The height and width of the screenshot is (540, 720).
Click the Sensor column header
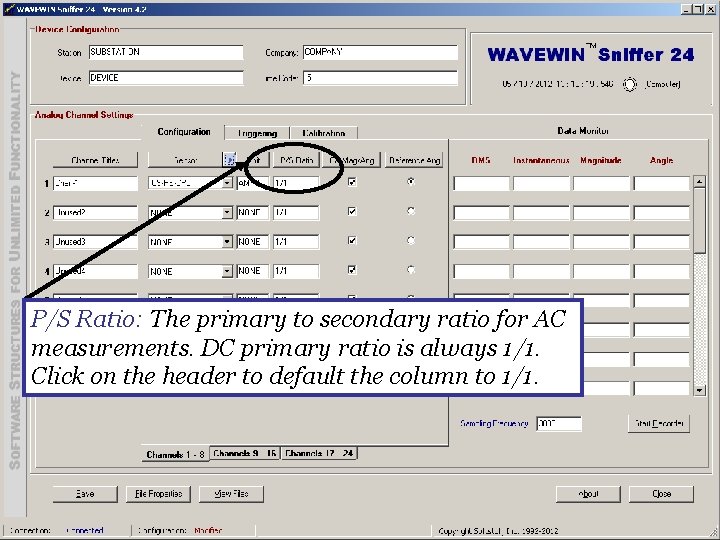(185, 160)
